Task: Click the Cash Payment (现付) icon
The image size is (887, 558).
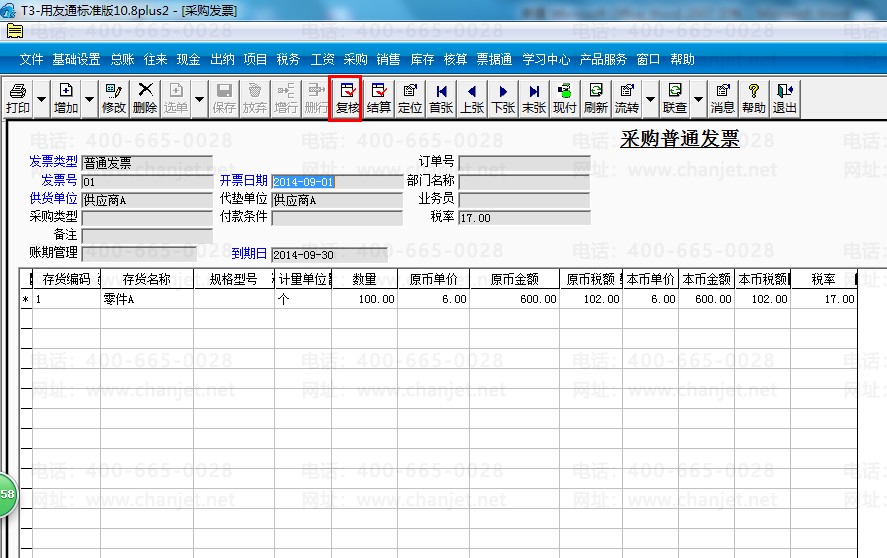Action: 565,98
